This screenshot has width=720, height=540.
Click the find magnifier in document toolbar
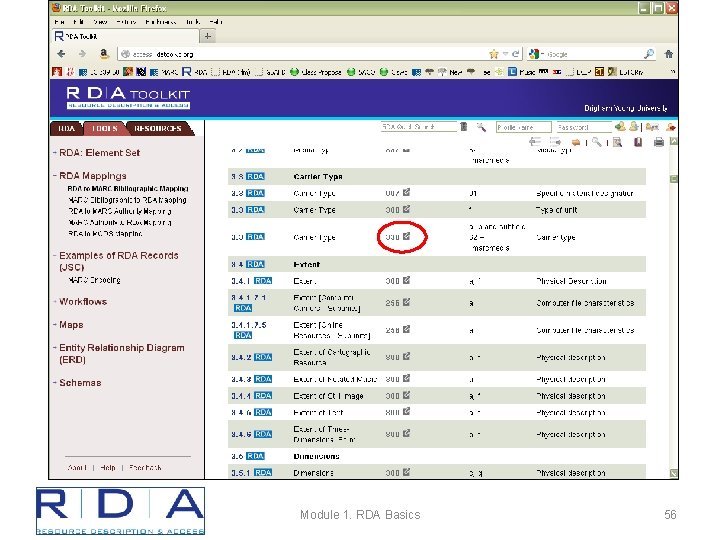(x=596, y=142)
